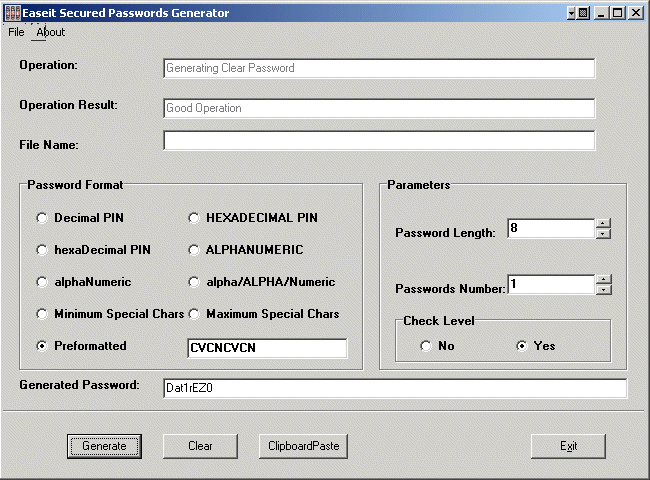Click the Operation Result label
The height and width of the screenshot is (480, 650).
tap(68, 105)
